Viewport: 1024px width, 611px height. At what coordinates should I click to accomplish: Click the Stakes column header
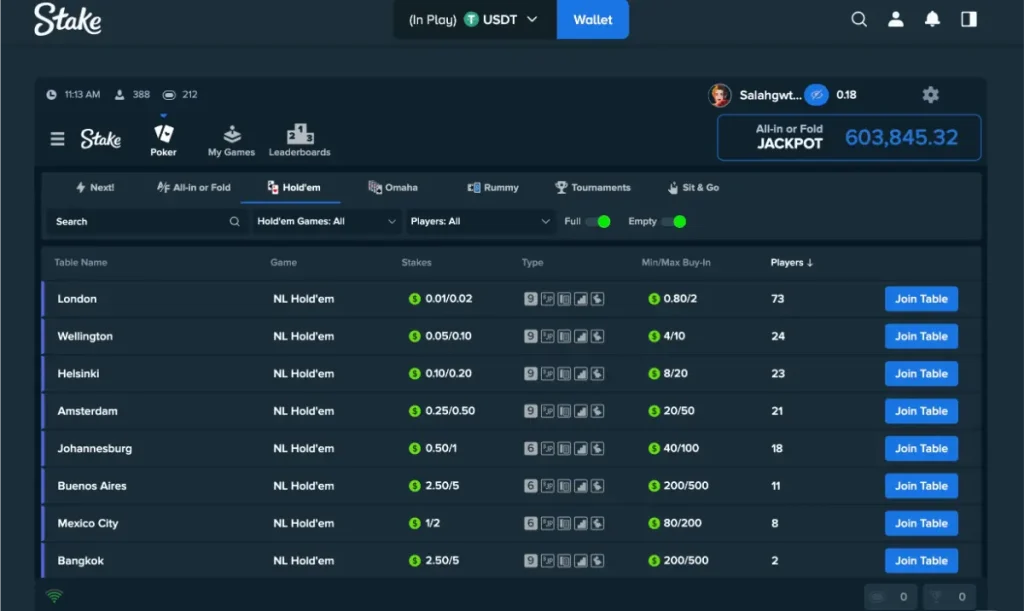(x=416, y=262)
